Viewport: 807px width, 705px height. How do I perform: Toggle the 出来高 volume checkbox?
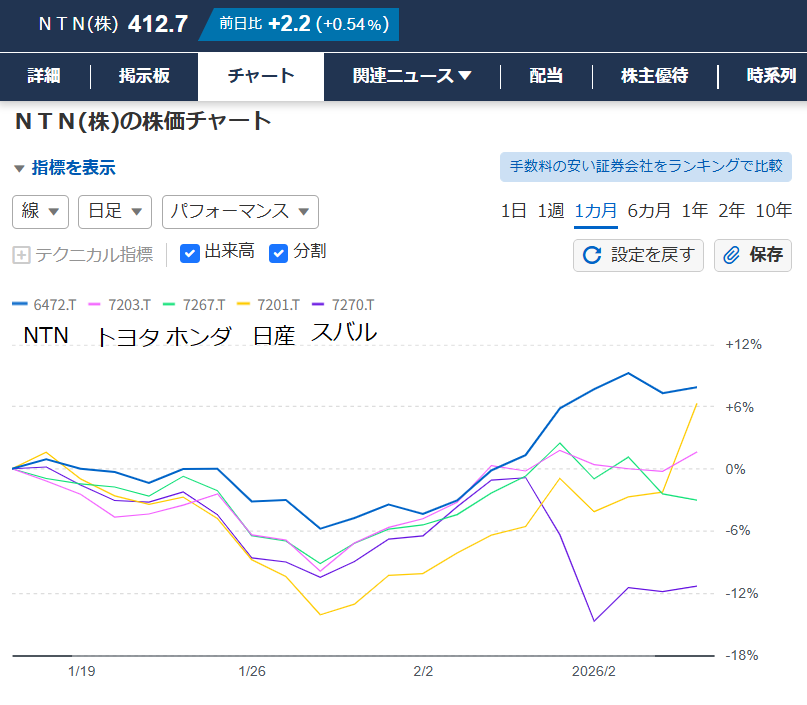[190, 253]
